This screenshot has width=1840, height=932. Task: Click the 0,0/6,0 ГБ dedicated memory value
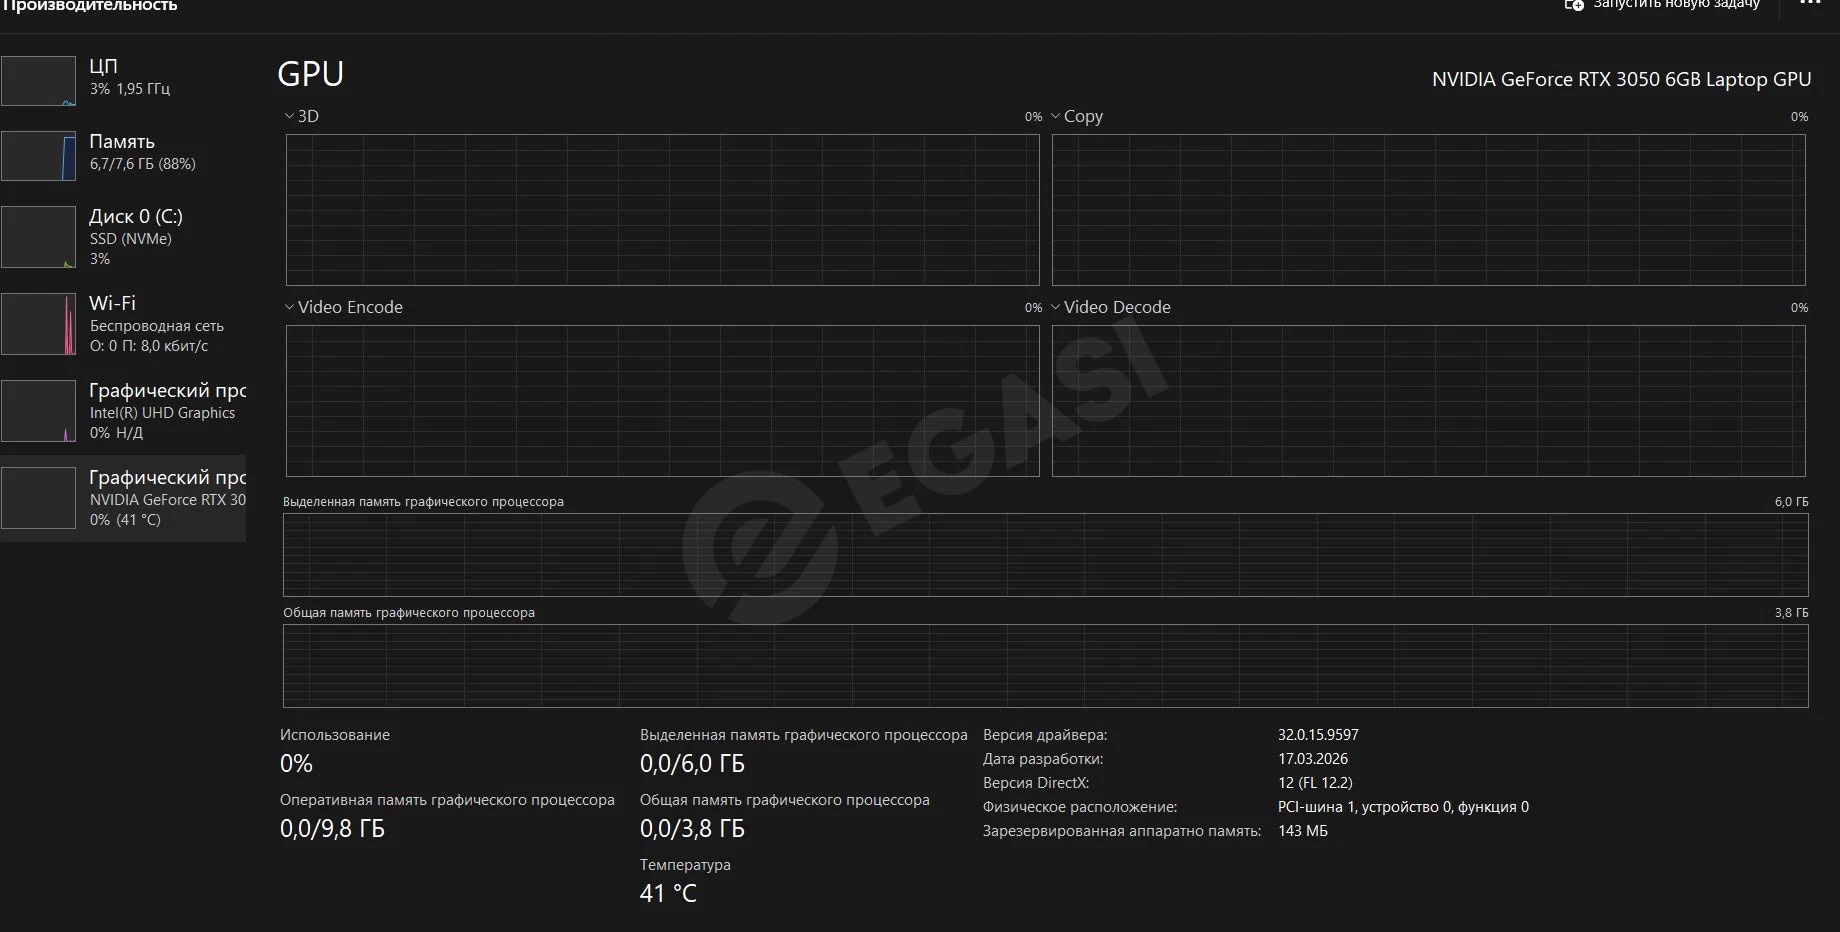(x=692, y=764)
